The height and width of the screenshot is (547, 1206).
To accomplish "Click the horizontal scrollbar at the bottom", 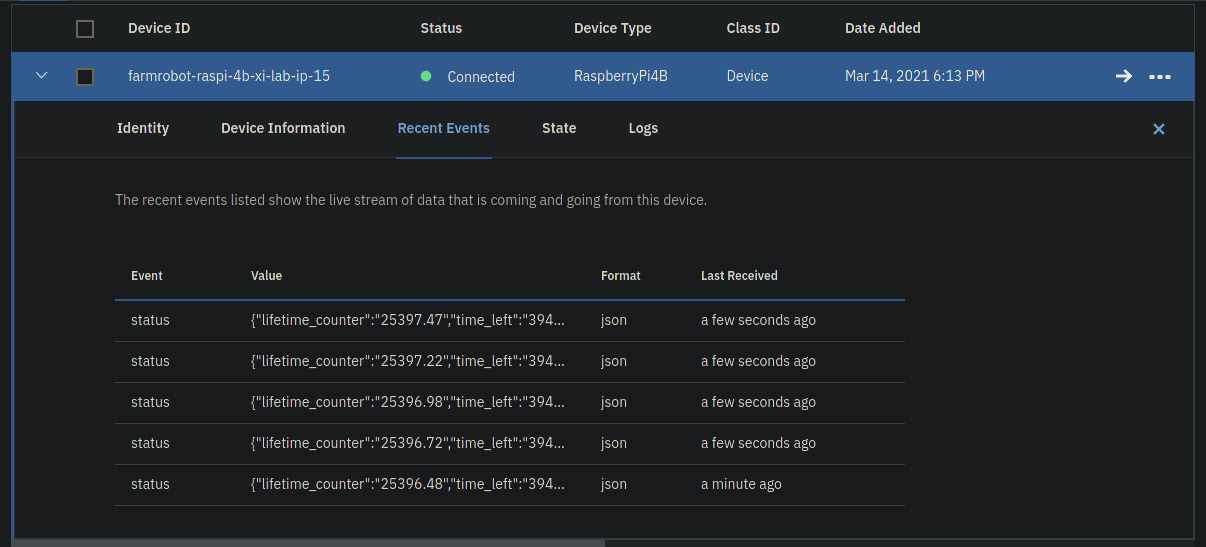I will pyautogui.click(x=308, y=543).
